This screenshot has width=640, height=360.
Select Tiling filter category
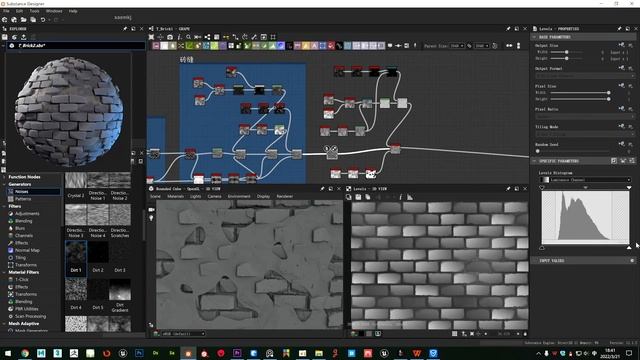(20, 258)
